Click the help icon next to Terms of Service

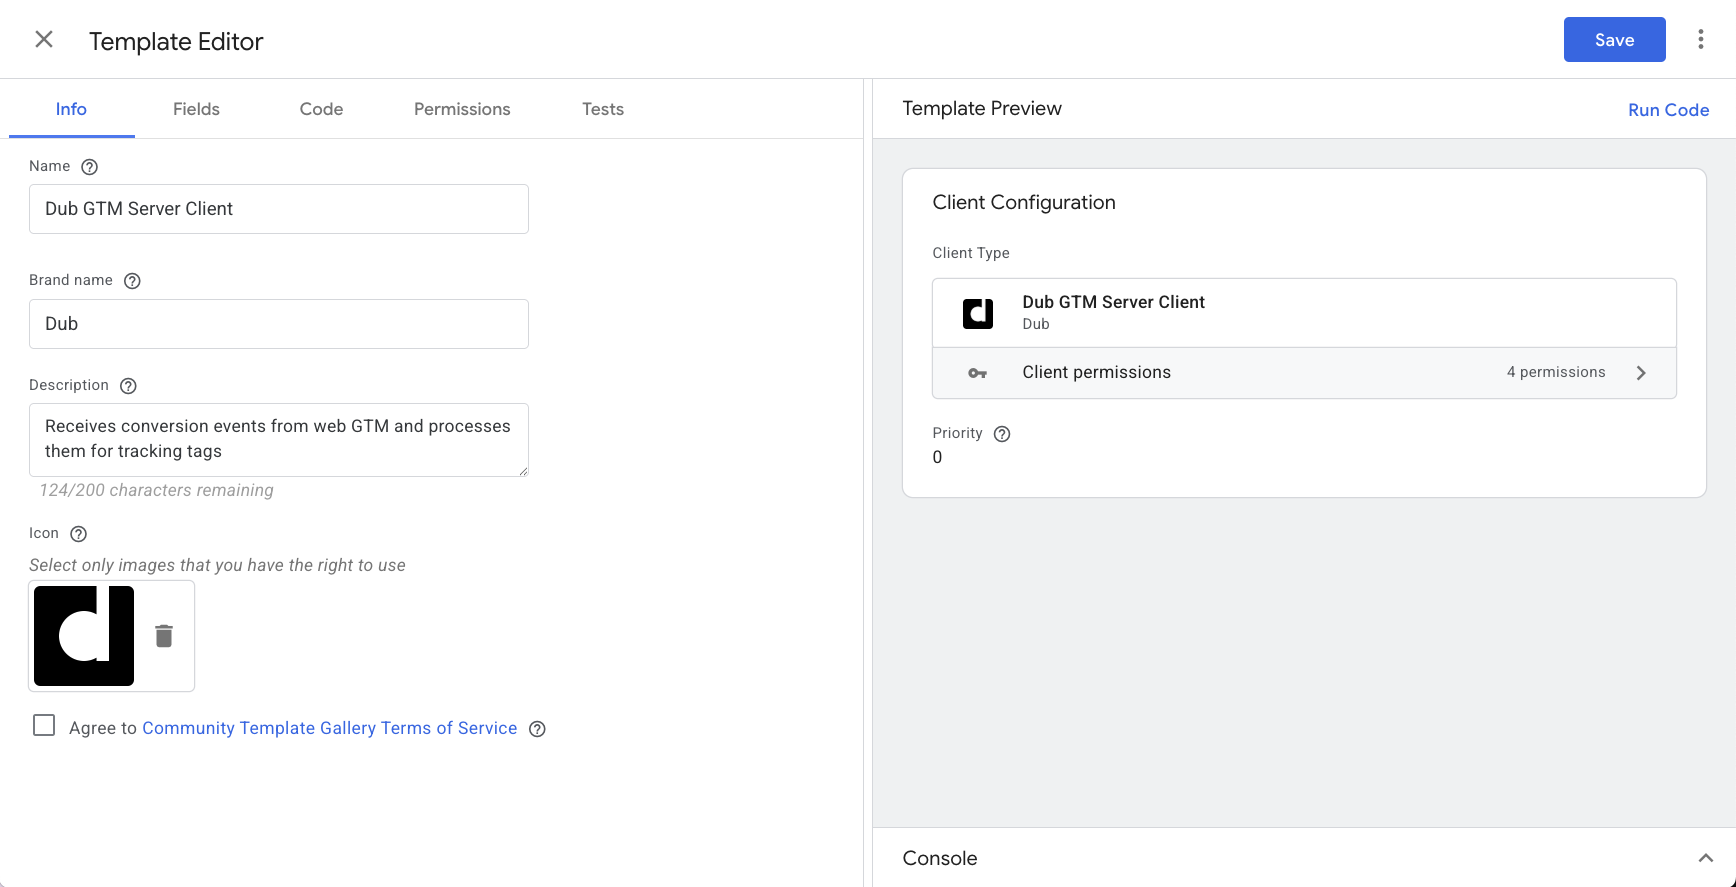pyautogui.click(x=537, y=729)
